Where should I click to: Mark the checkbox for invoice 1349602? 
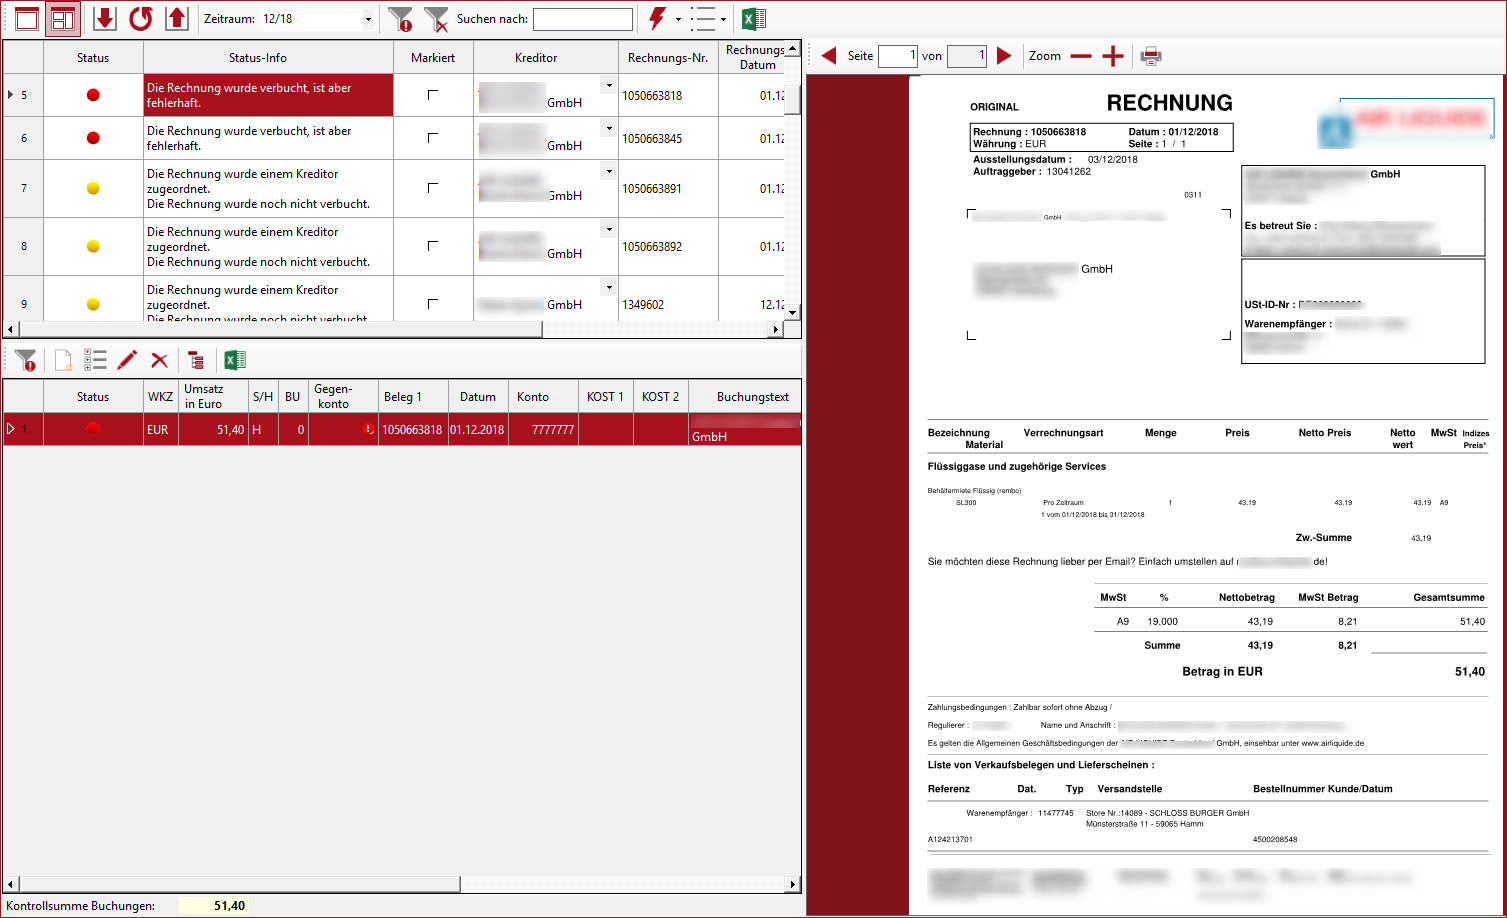point(433,304)
